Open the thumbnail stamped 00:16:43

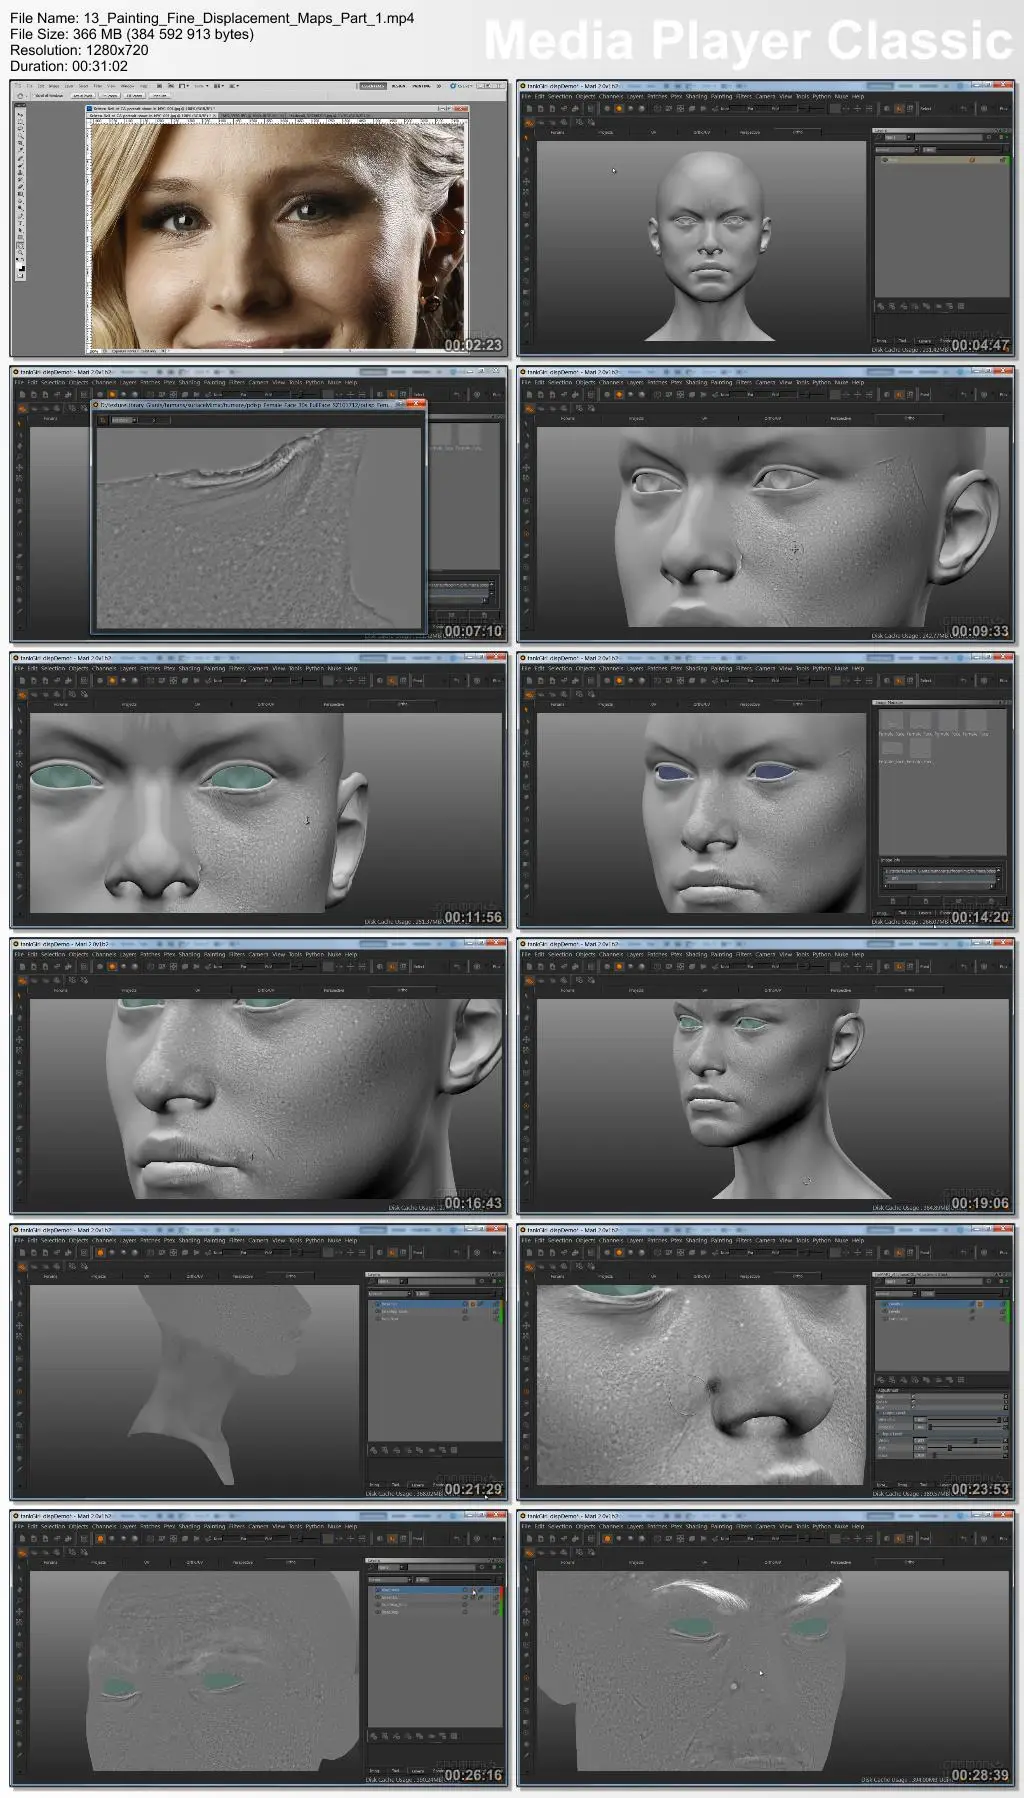pos(258,1076)
